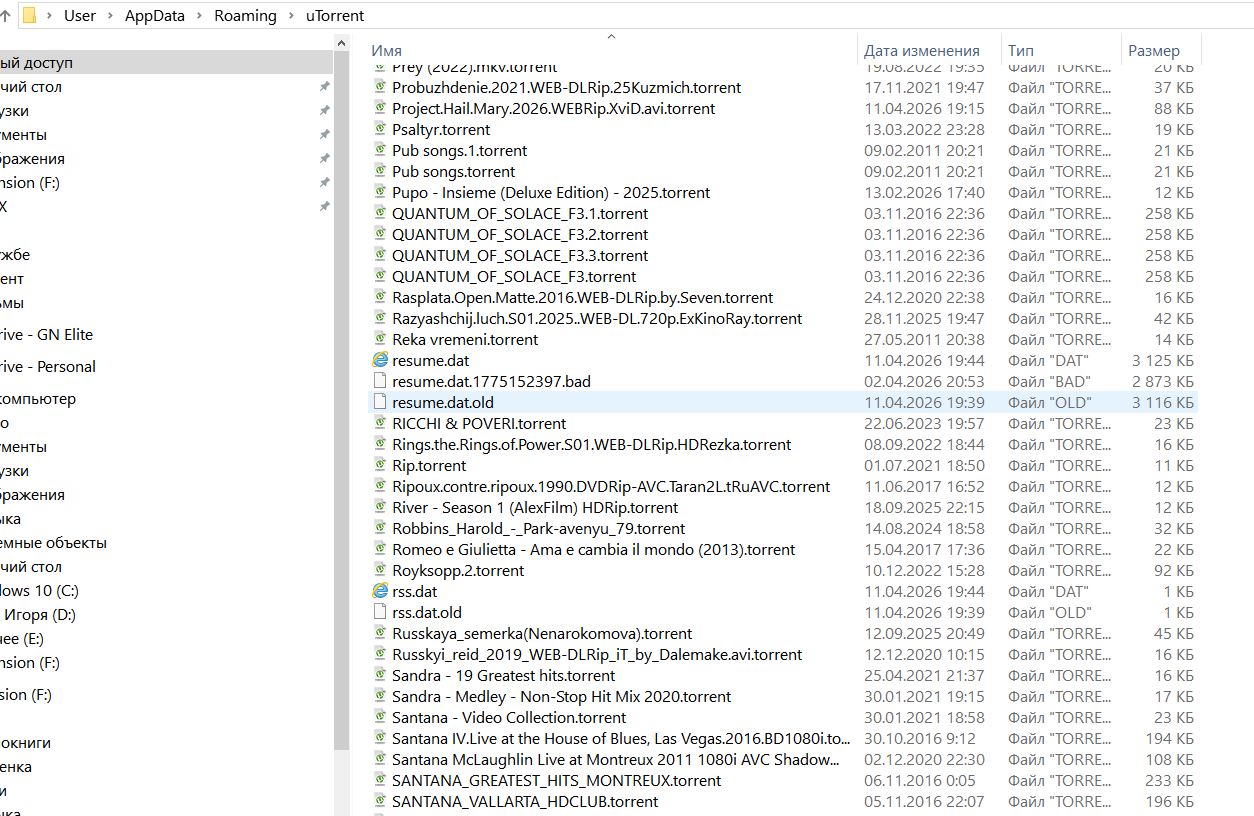Sort by the Дата изменения column header
Viewport: 1254px width, 816px height.
coord(921,51)
